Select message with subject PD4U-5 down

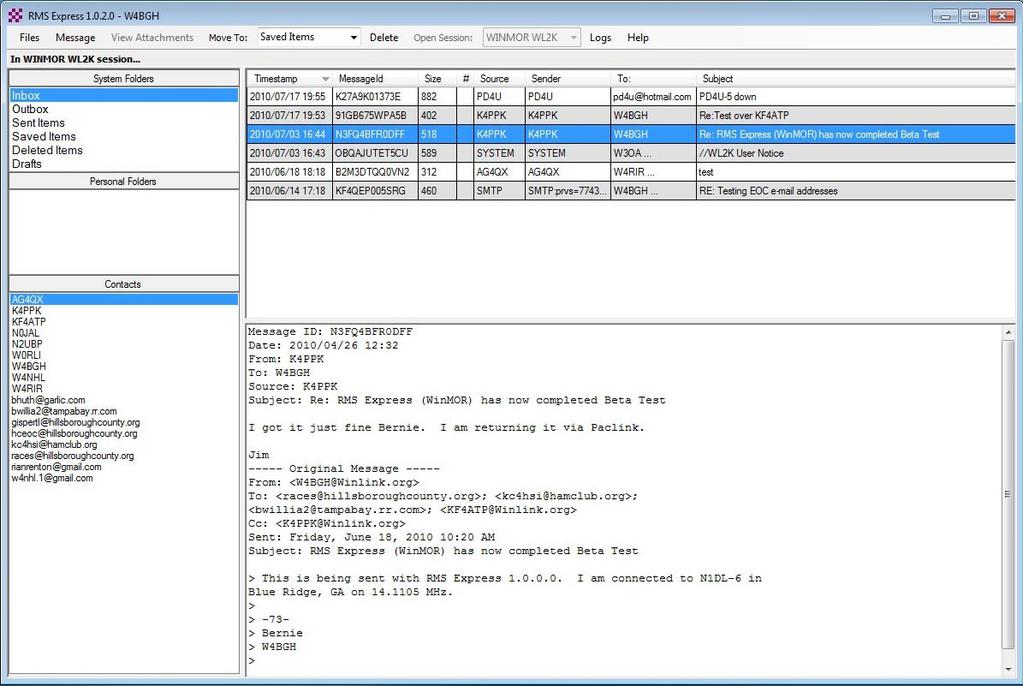[631, 97]
